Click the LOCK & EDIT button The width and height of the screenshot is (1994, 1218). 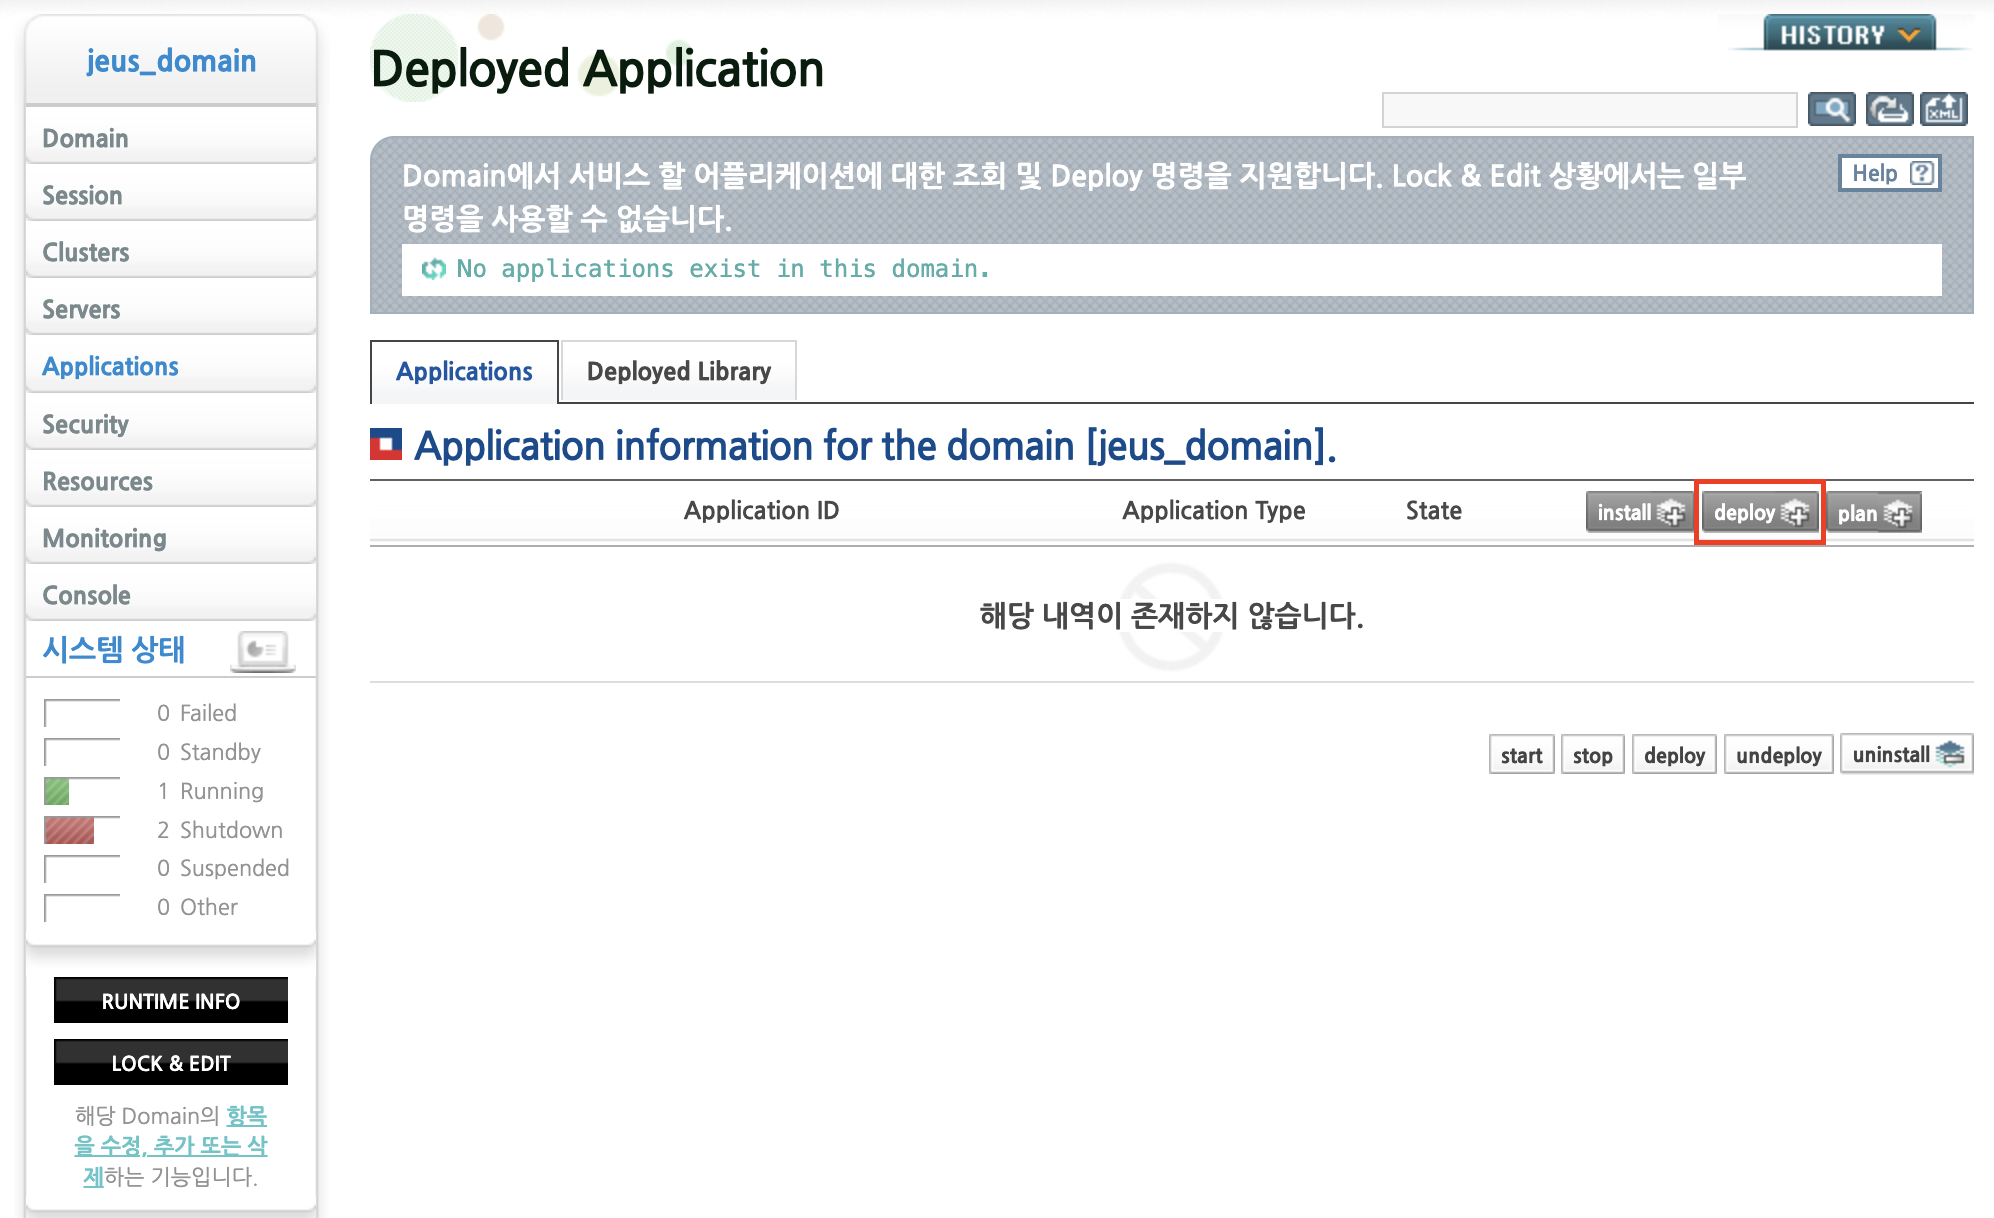[171, 1063]
